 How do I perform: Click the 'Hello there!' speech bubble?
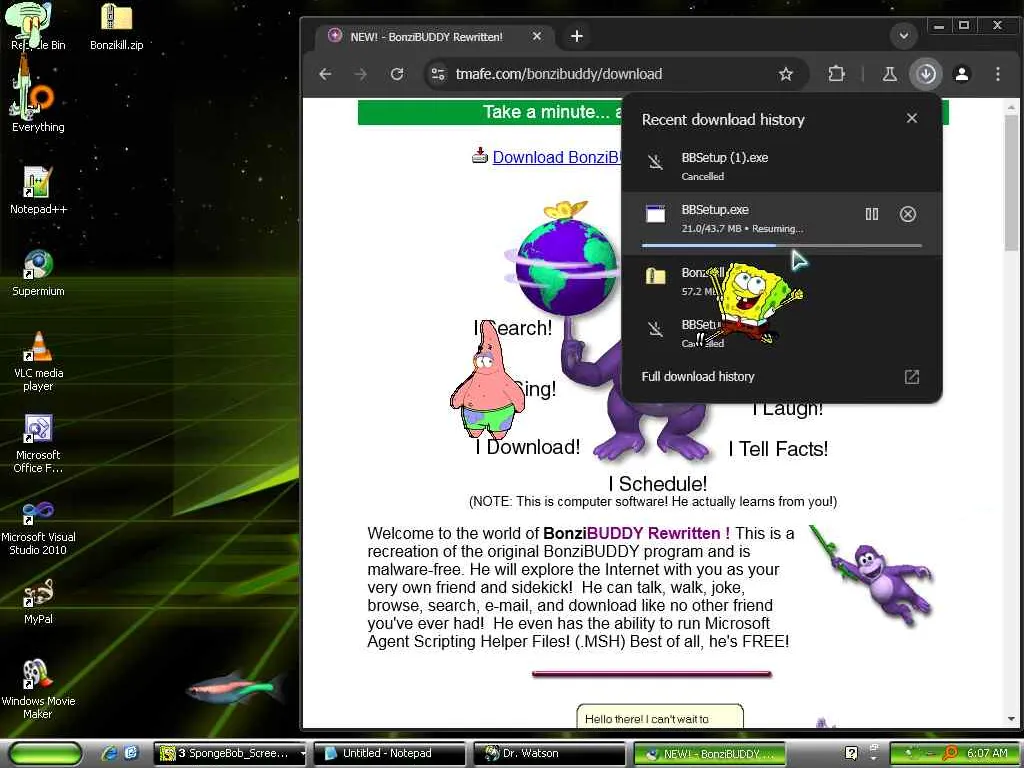click(660, 716)
